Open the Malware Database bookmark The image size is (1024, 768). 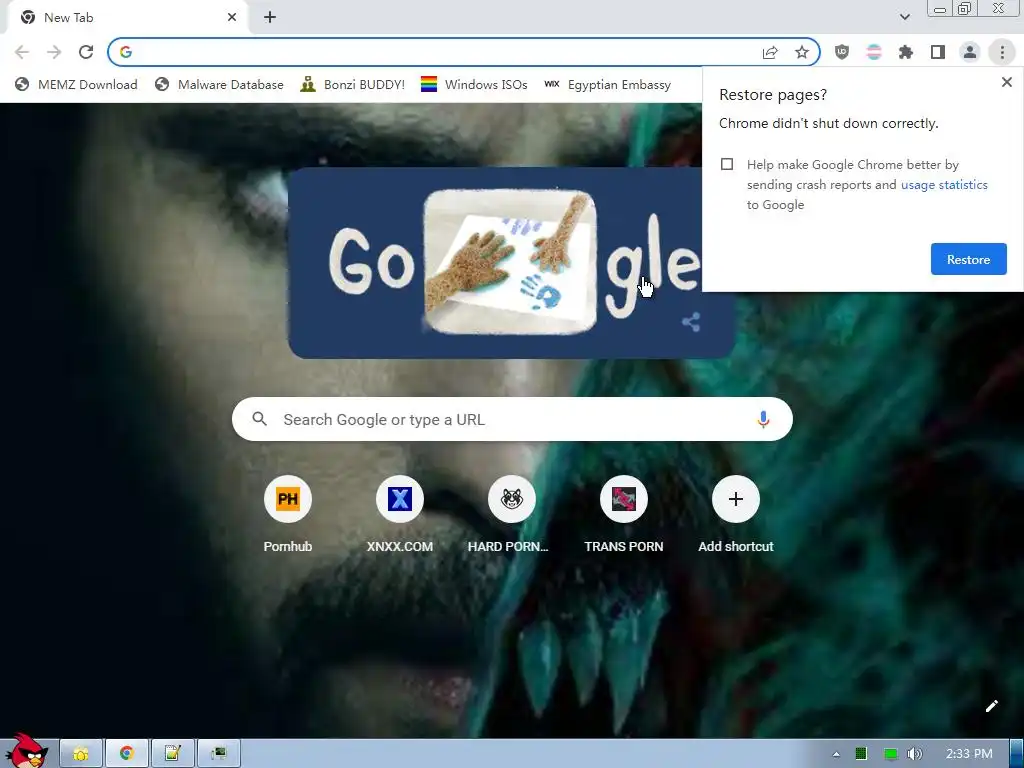219,84
